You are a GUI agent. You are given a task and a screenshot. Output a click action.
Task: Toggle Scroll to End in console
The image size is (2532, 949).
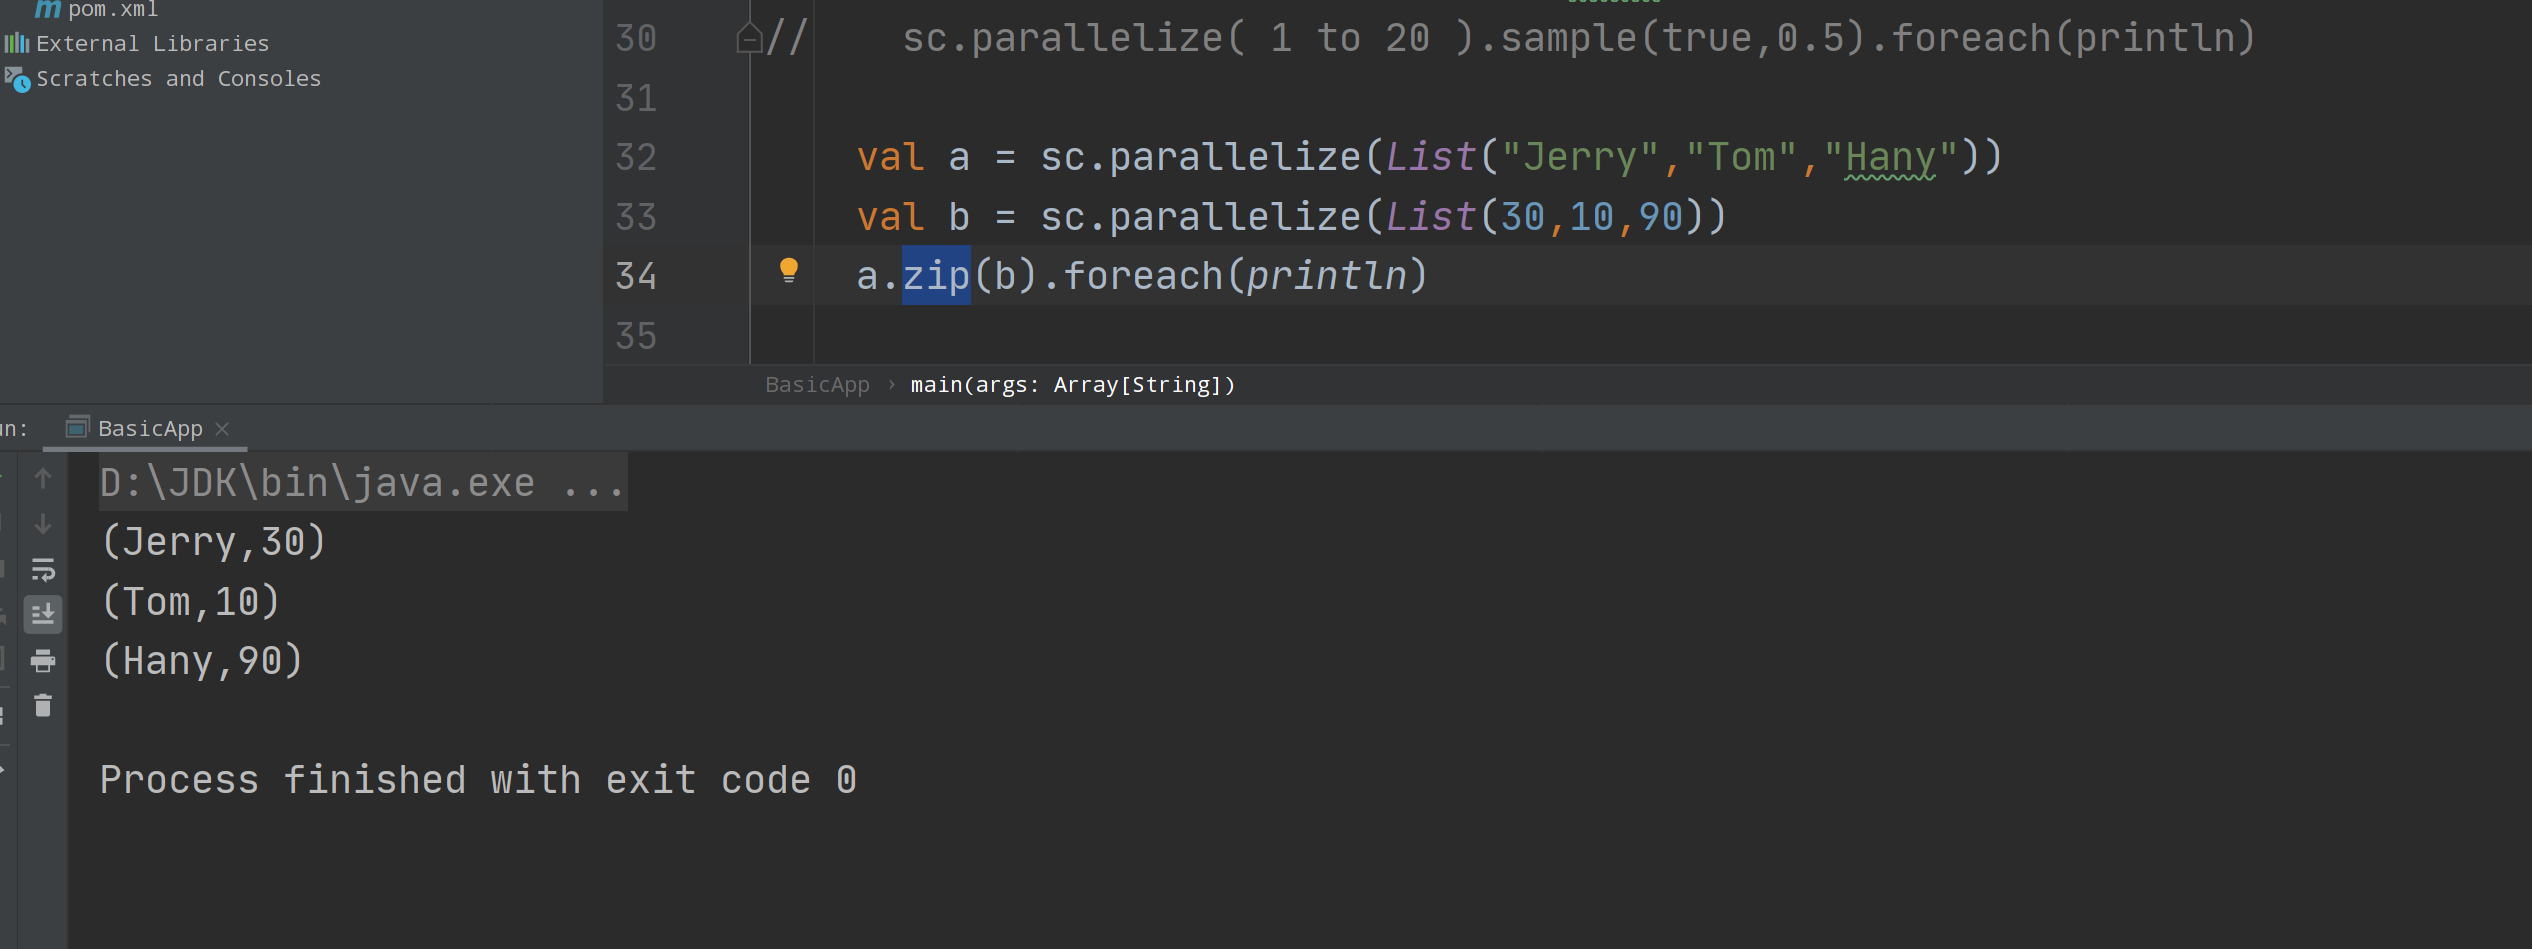point(43,614)
